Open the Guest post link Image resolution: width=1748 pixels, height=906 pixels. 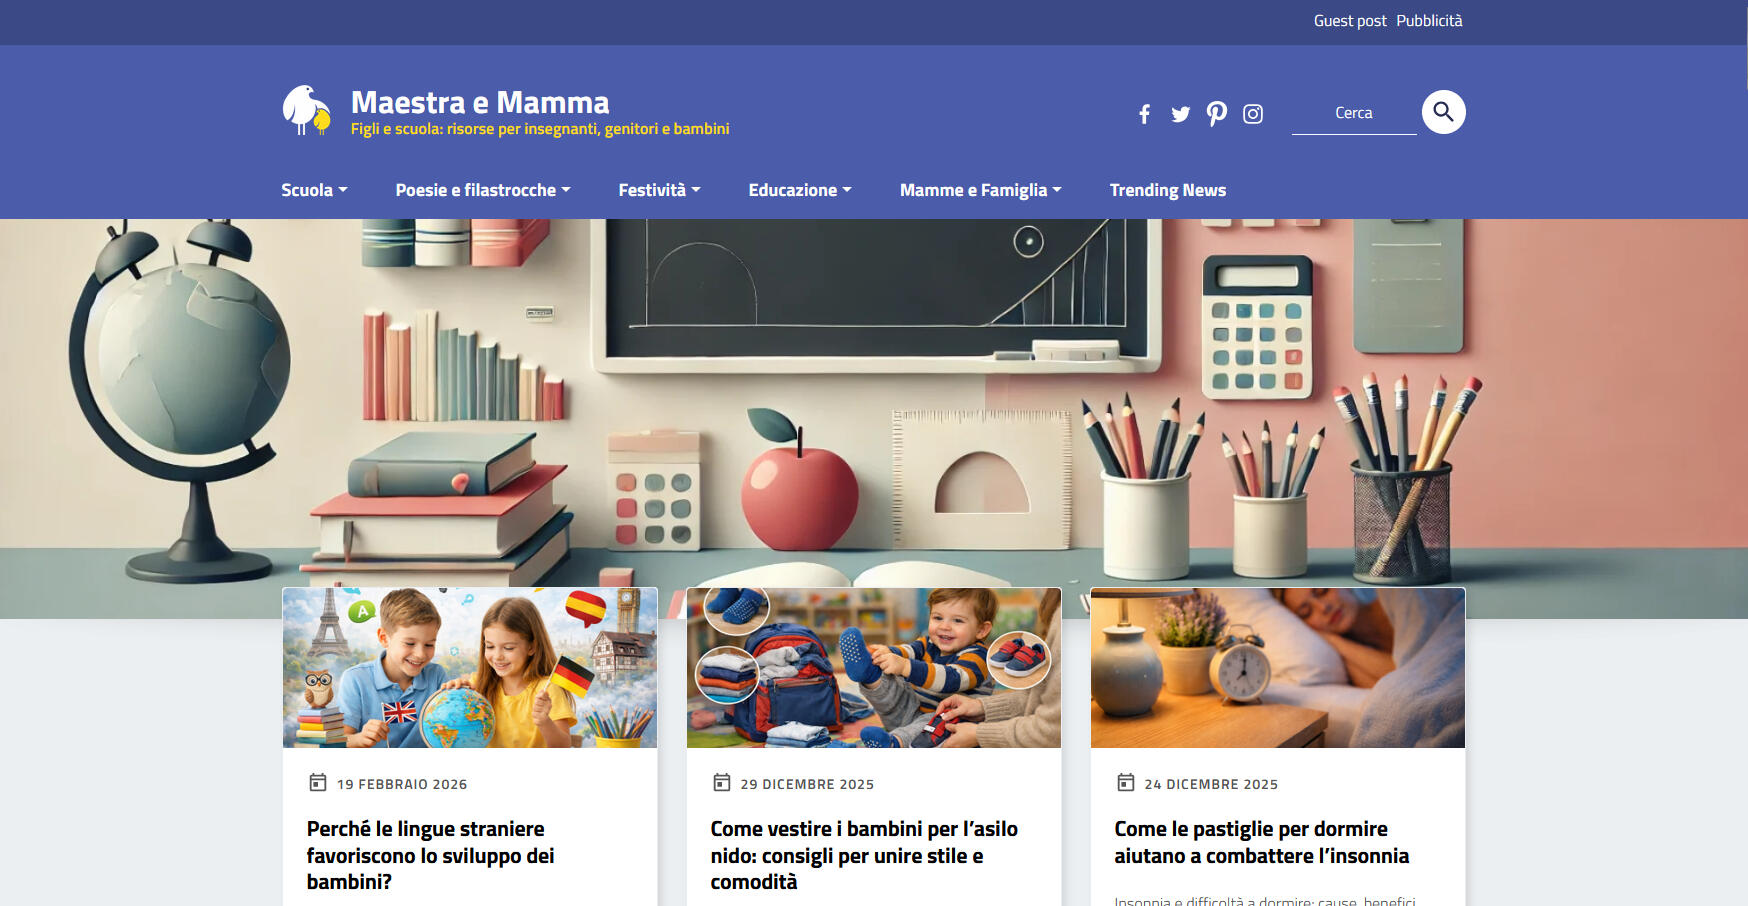pos(1350,21)
